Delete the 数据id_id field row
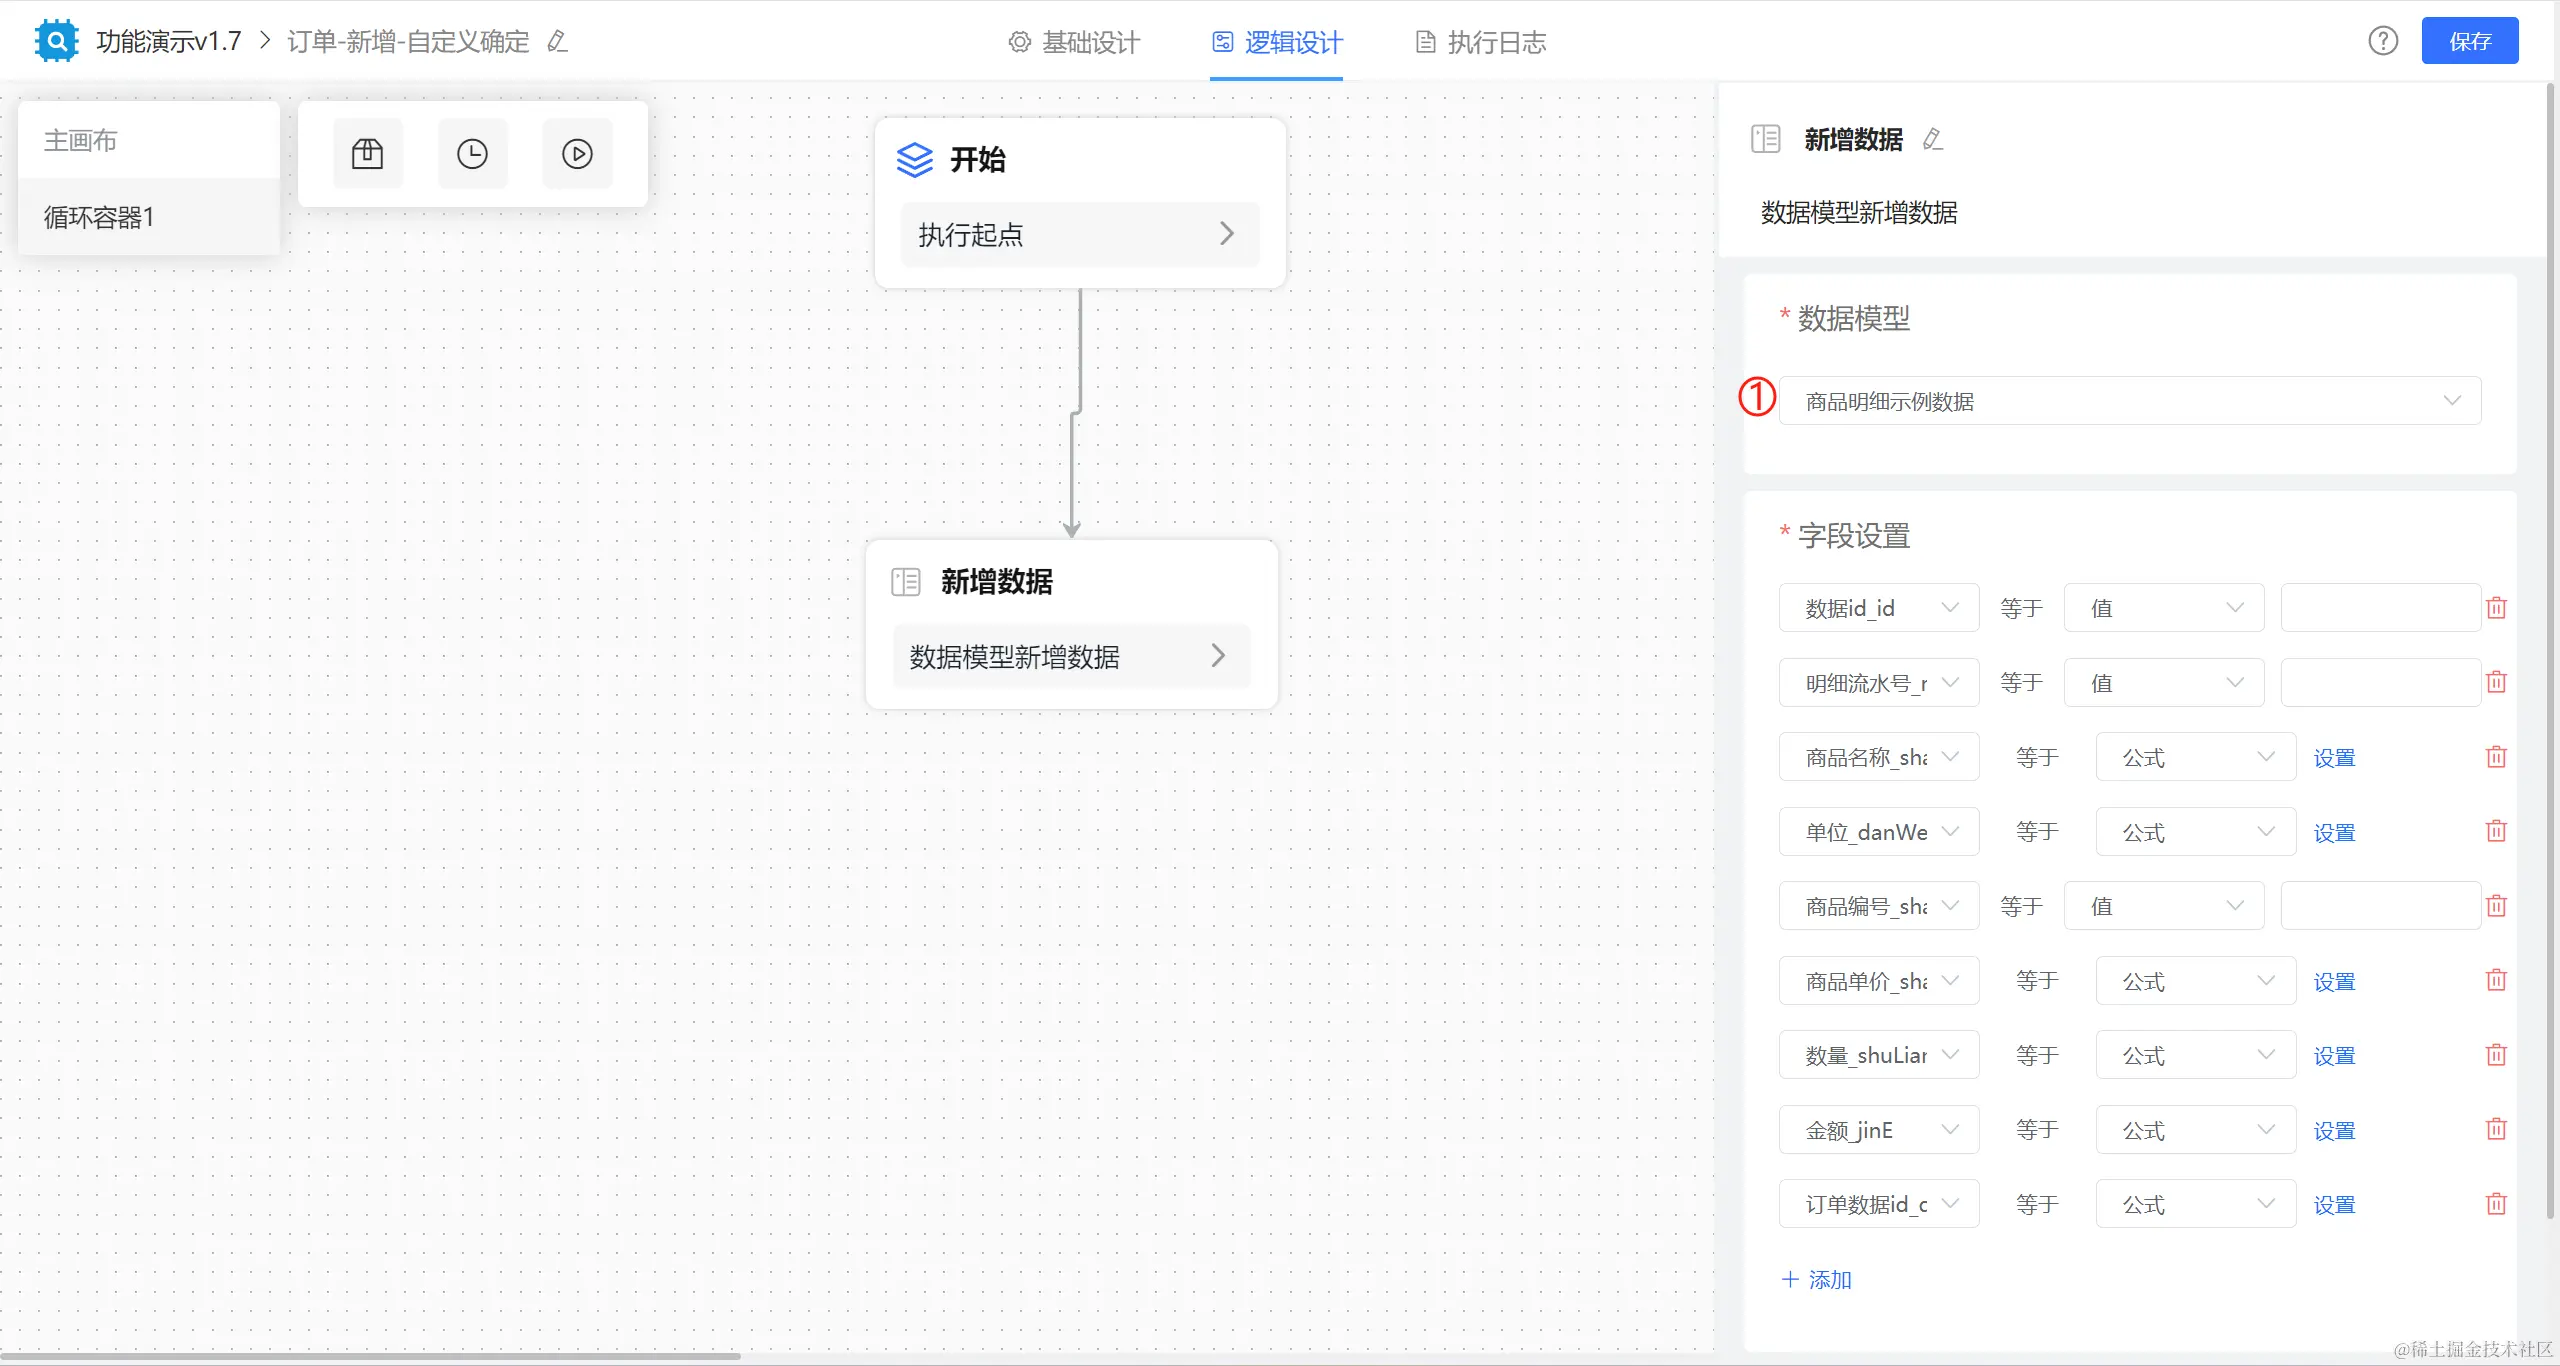This screenshot has height=1366, width=2560. (x=2496, y=608)
